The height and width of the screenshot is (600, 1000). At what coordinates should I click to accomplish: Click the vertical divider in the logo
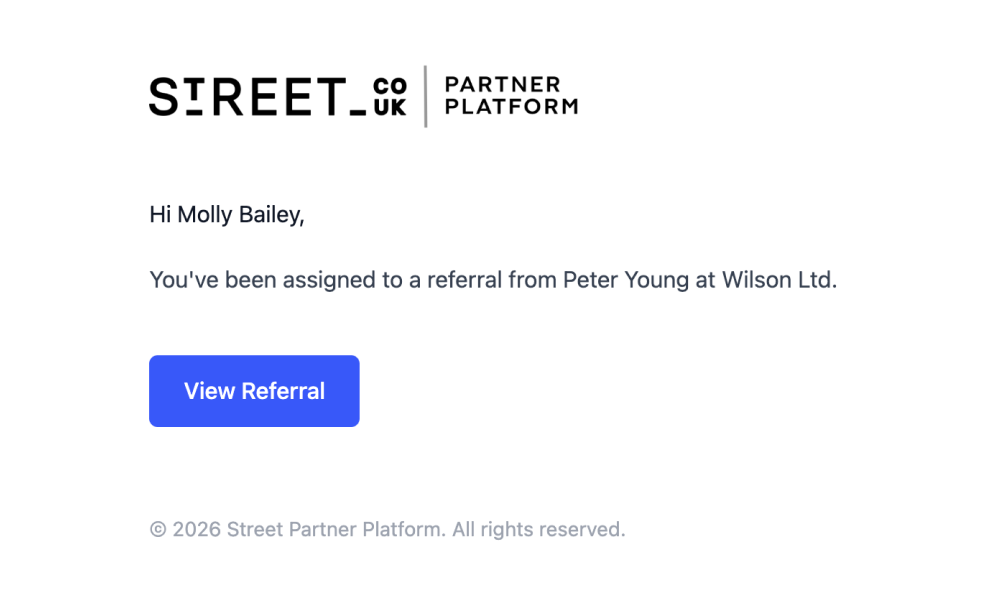(426, 96)
